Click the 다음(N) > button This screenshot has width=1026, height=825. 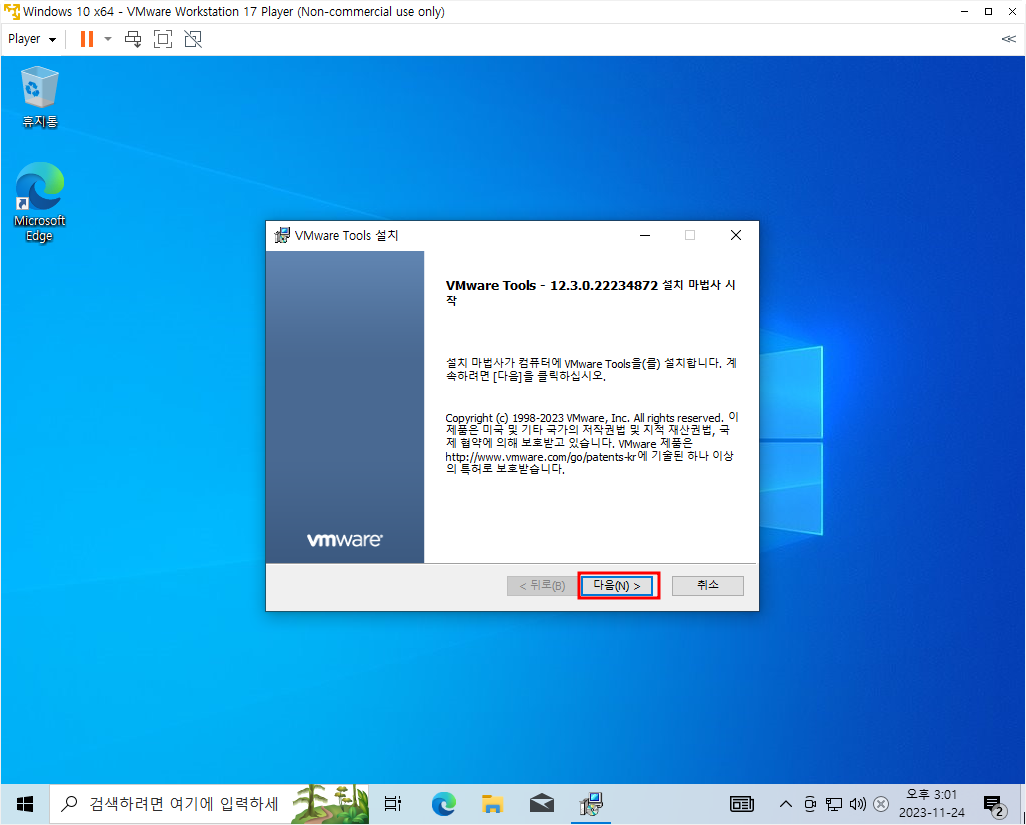617,586
